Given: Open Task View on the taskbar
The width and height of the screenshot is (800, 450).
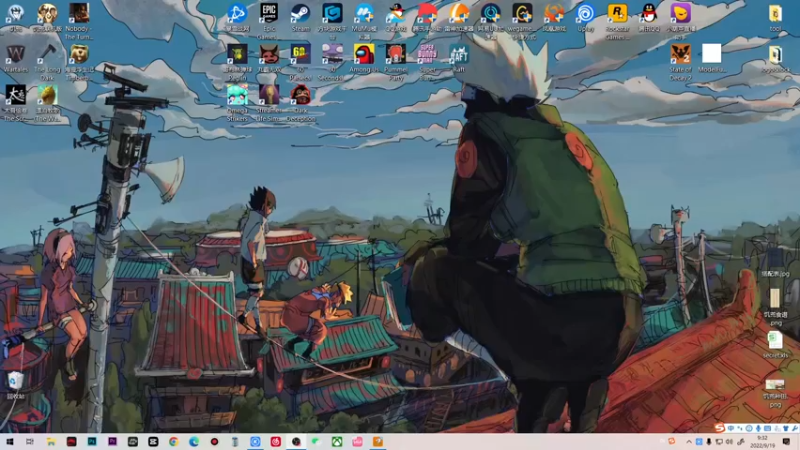Looking at the screenshot, I should [30, 441].
